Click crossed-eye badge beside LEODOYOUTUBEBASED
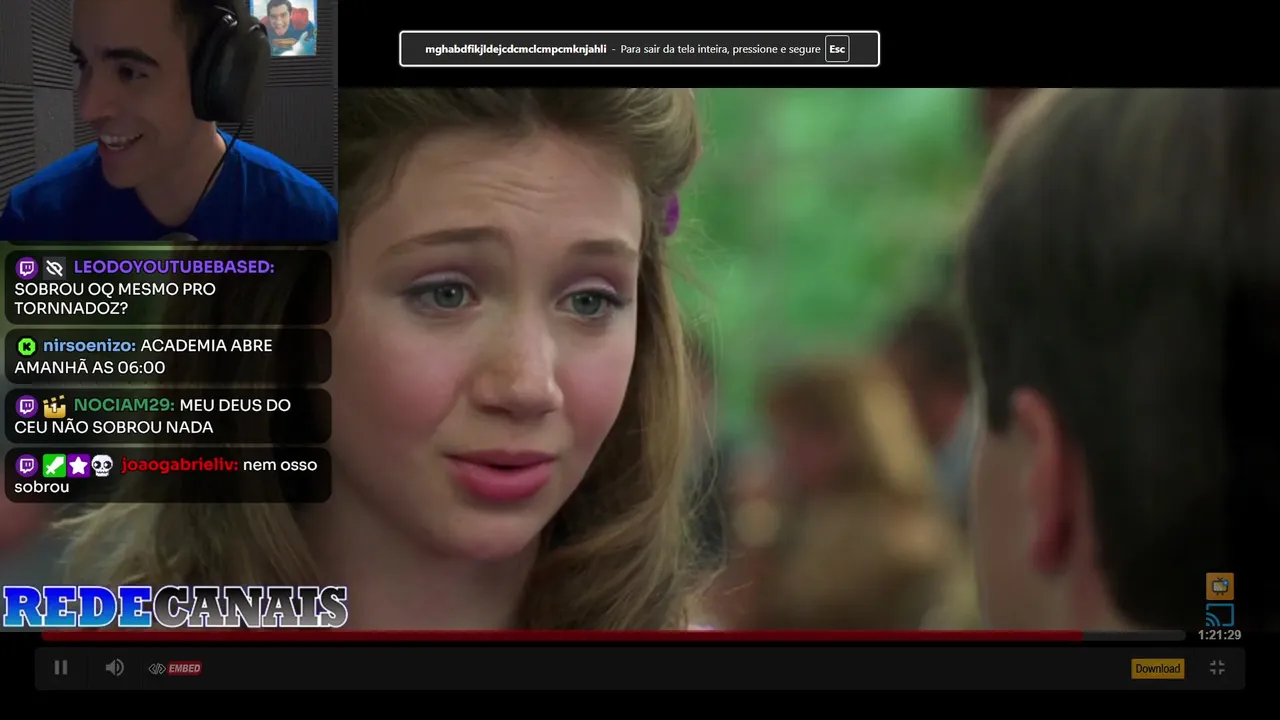Viewport: 1280px width, 720px height. pyautogui.click(x=54, y=267)
